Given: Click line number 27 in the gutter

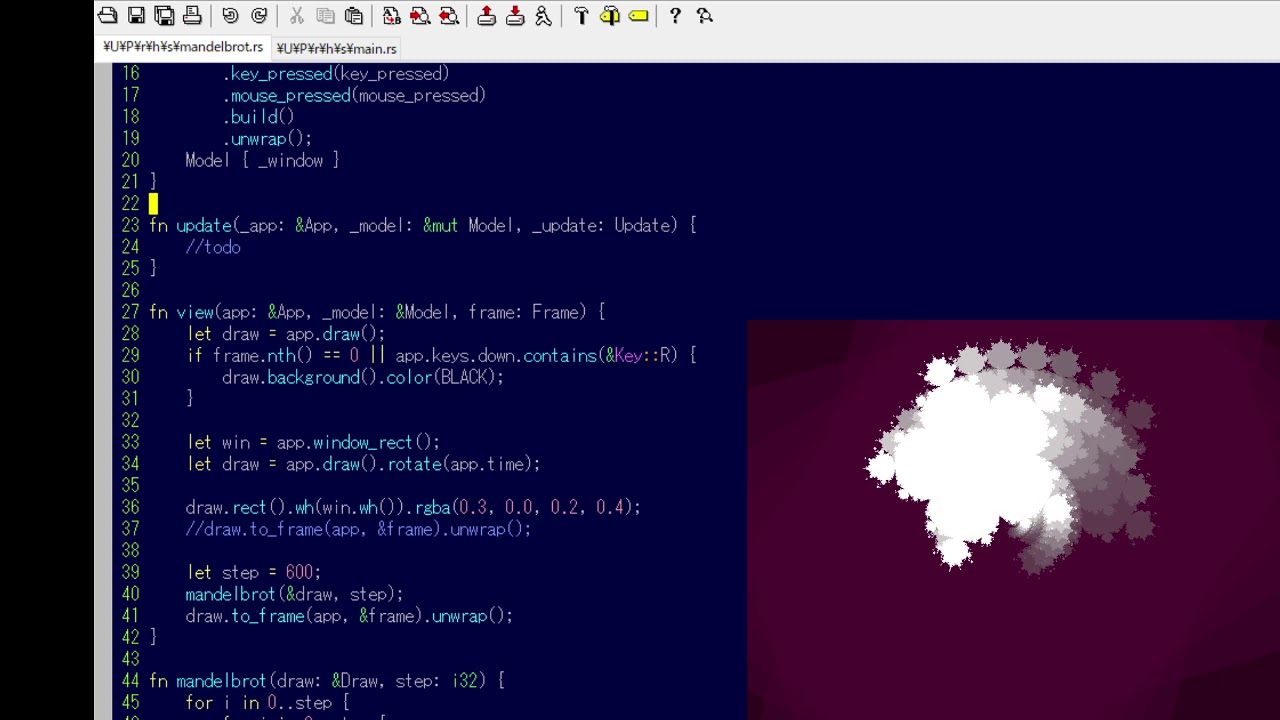Looking at the screenshot, I should 130,312.
